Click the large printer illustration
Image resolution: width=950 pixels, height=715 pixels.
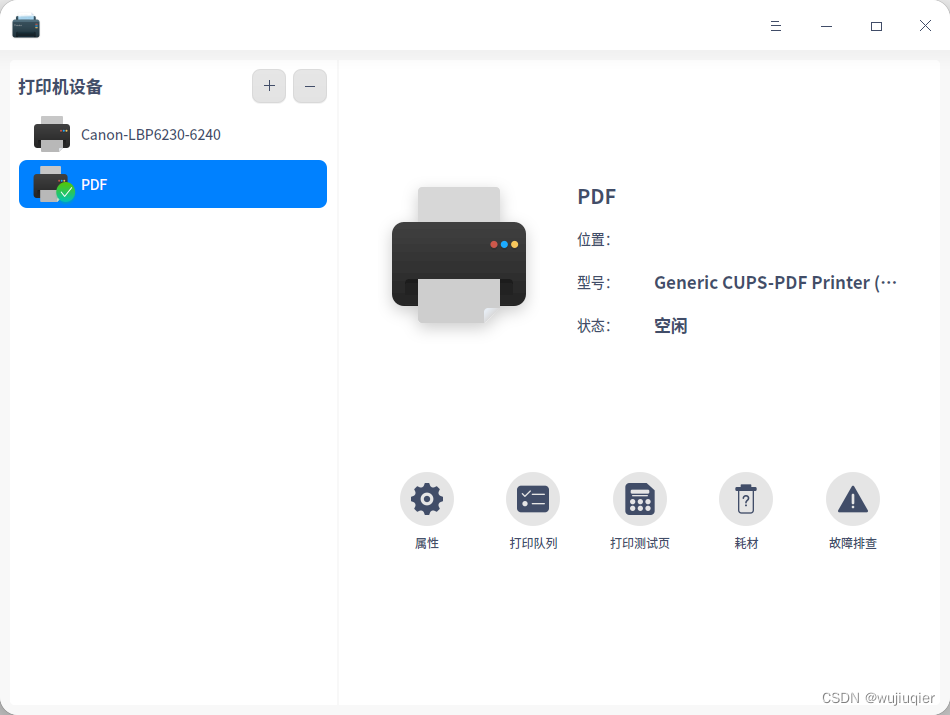pos(459,255)
